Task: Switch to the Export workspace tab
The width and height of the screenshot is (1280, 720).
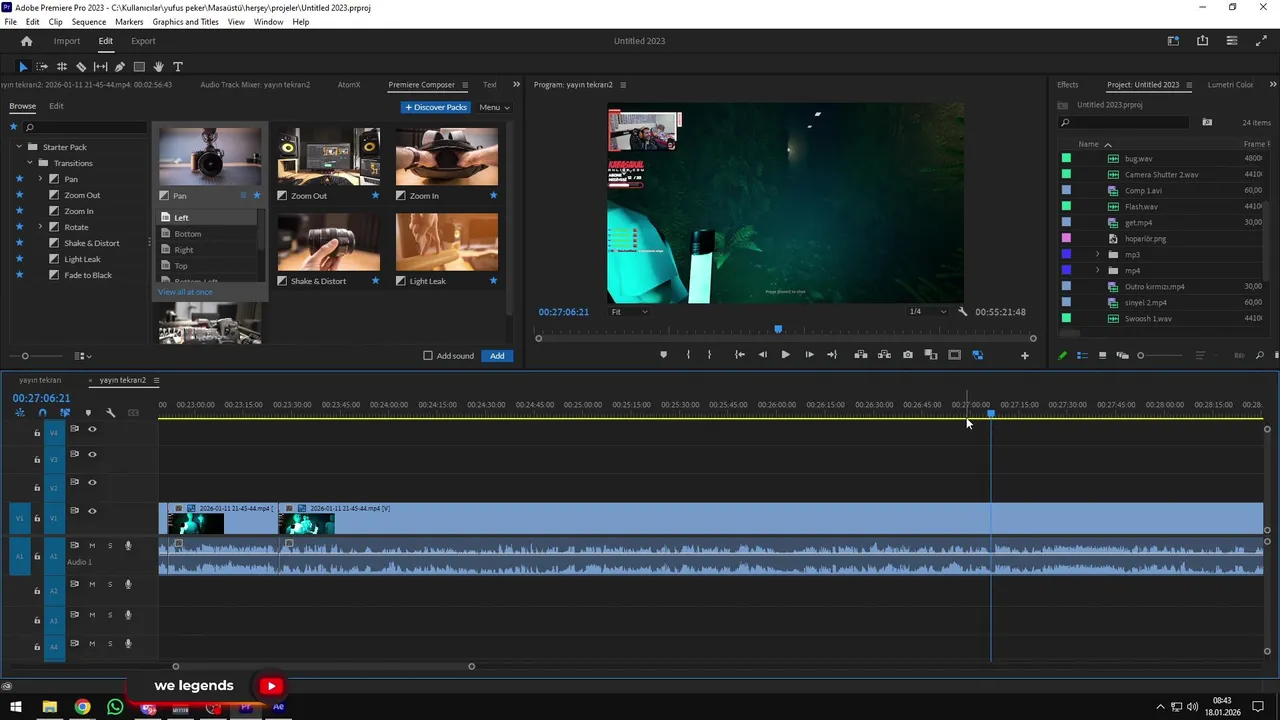Action: click(143, 41)
